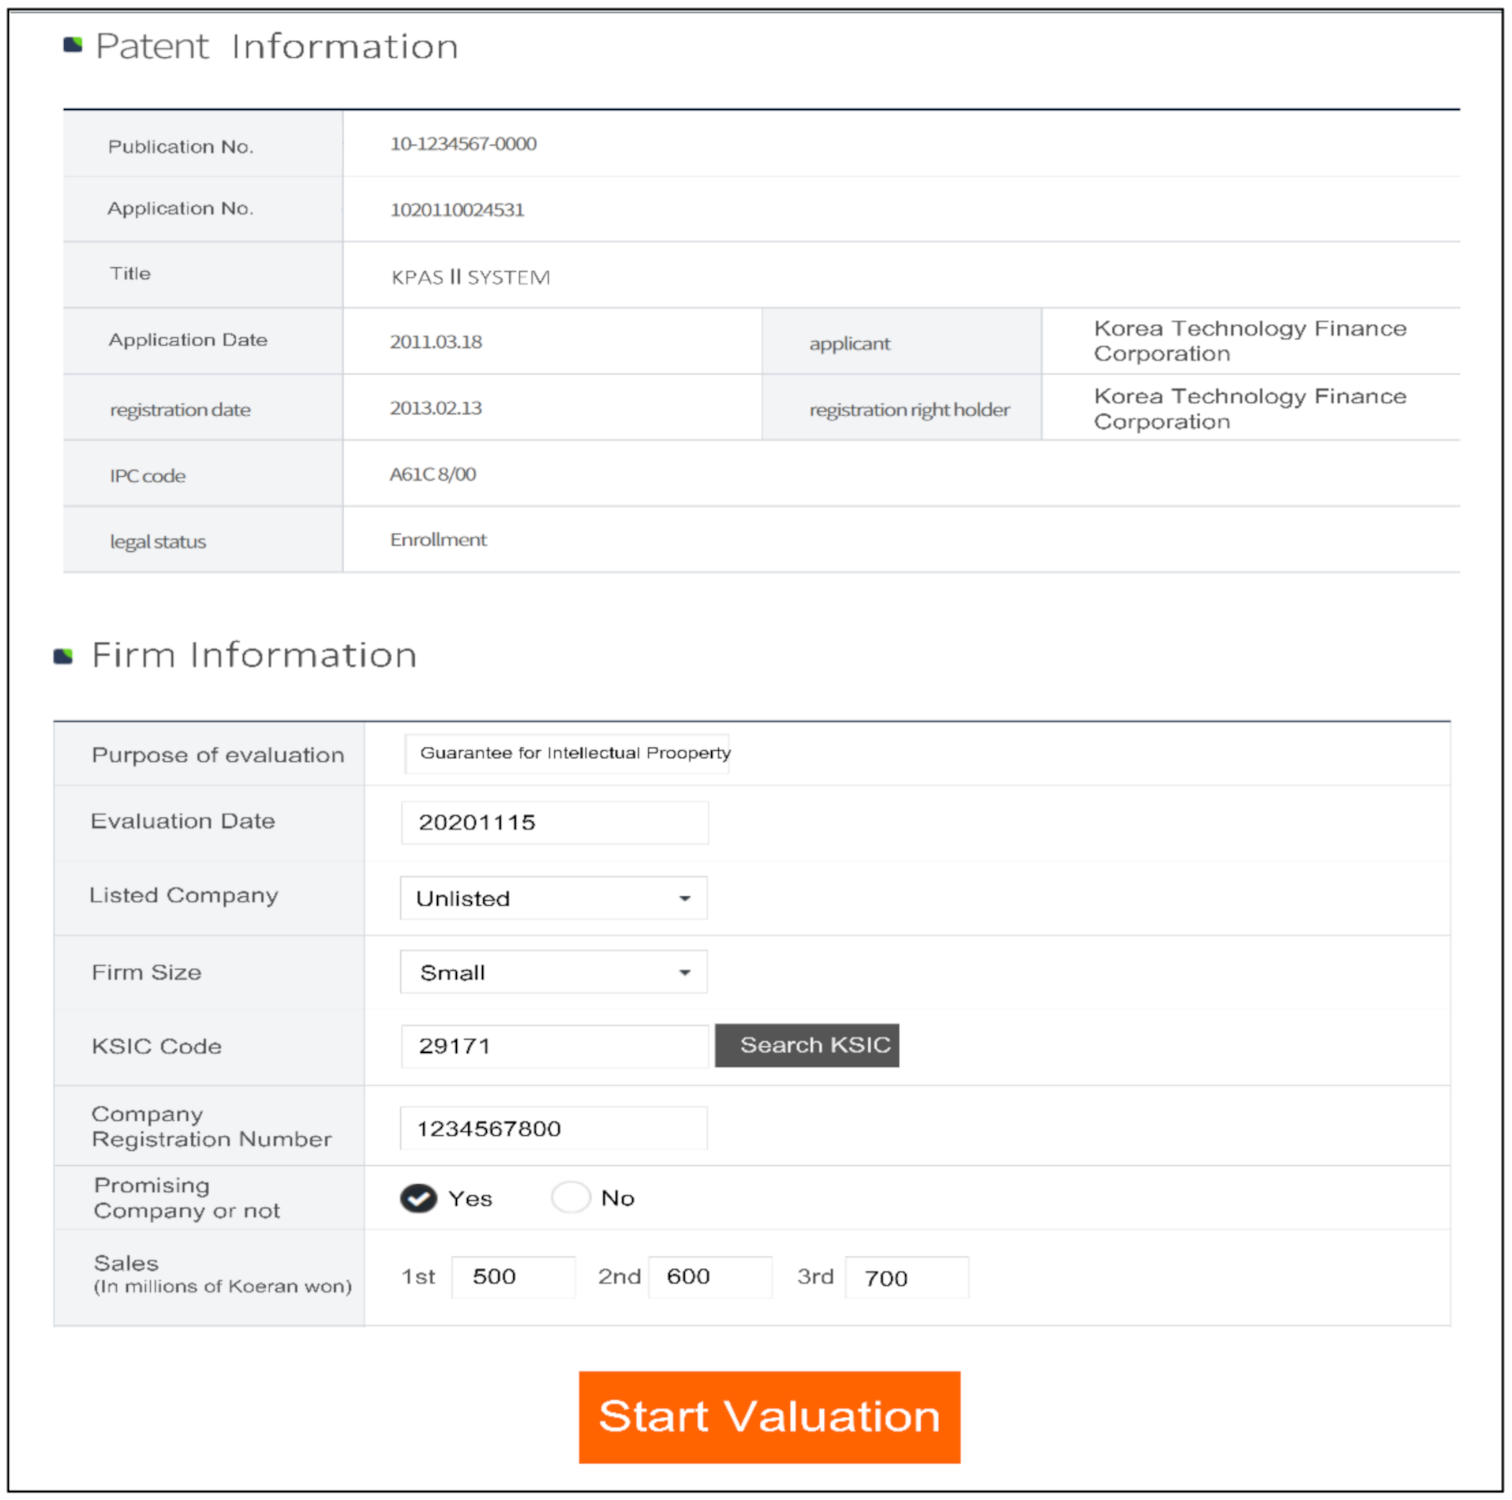Click the 1st sales input field

(x=513, y=1277)
